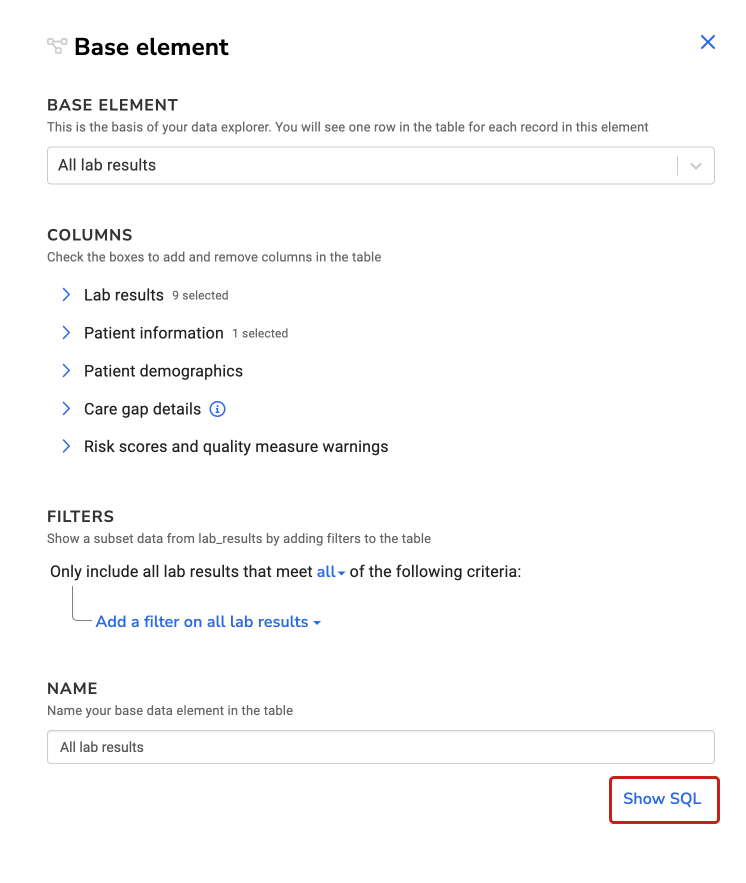Expand Risk scores and quality measure warnings
Screen dimensions: 746x883
[66, 447]
